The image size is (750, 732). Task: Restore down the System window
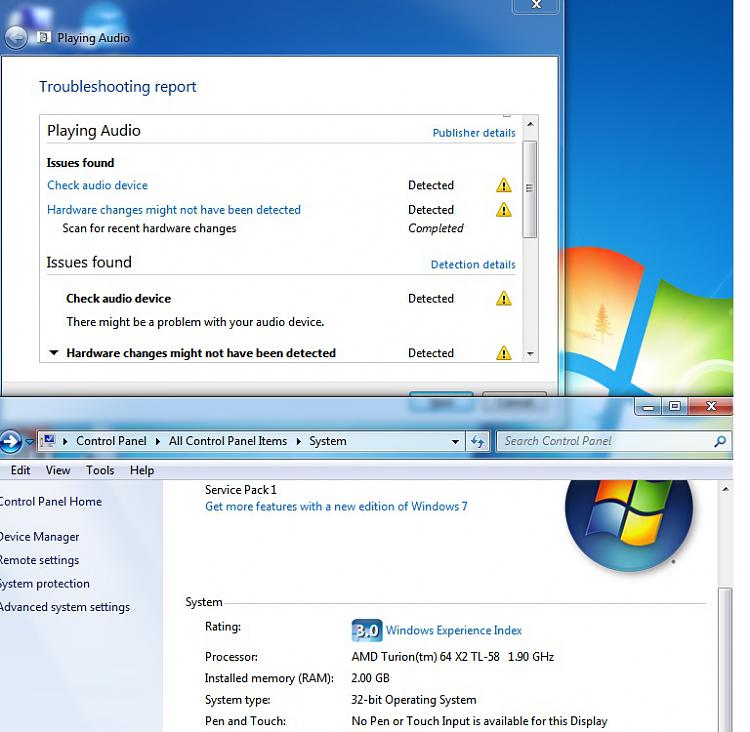[x=674, y=406]
